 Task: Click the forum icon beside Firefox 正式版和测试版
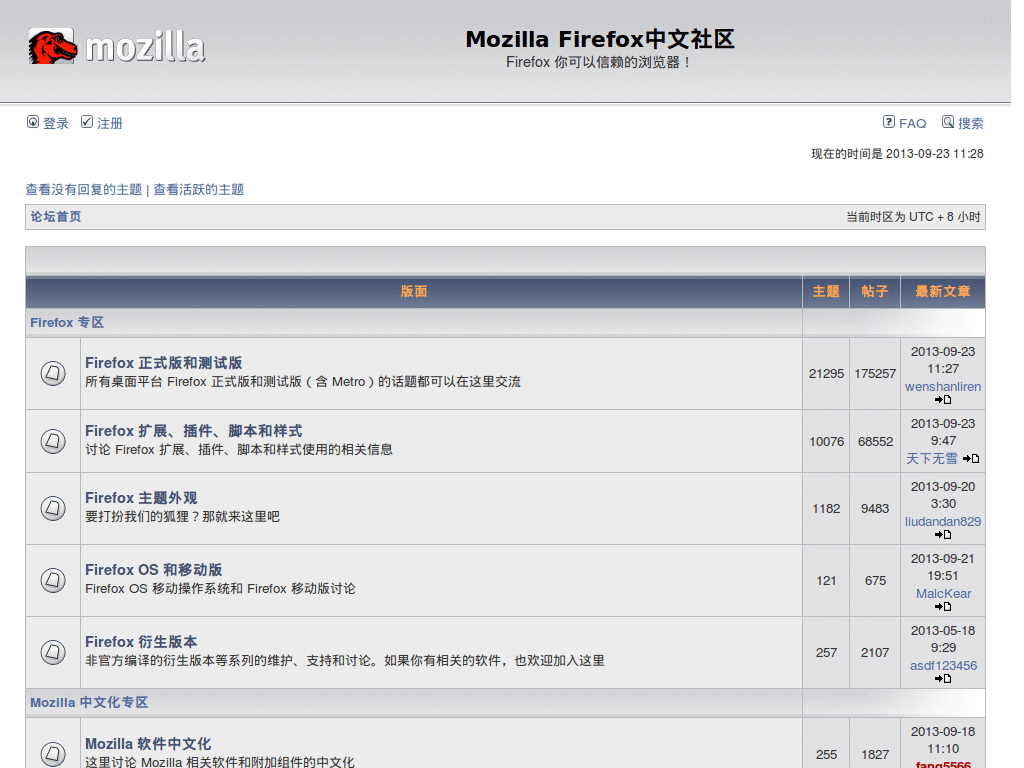(52, 372)
